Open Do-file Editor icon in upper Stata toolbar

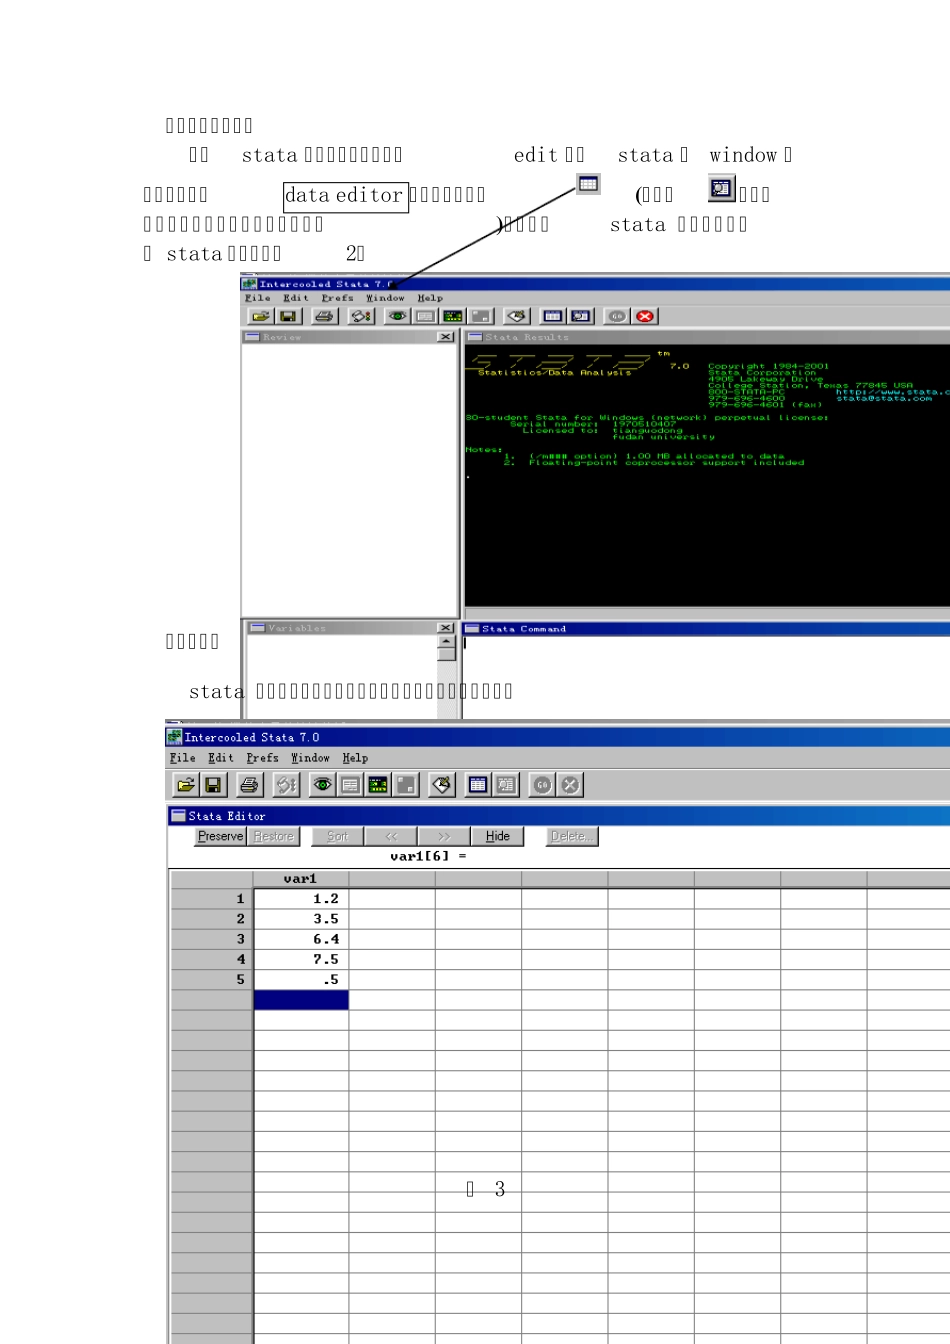(x=518, y=316)
